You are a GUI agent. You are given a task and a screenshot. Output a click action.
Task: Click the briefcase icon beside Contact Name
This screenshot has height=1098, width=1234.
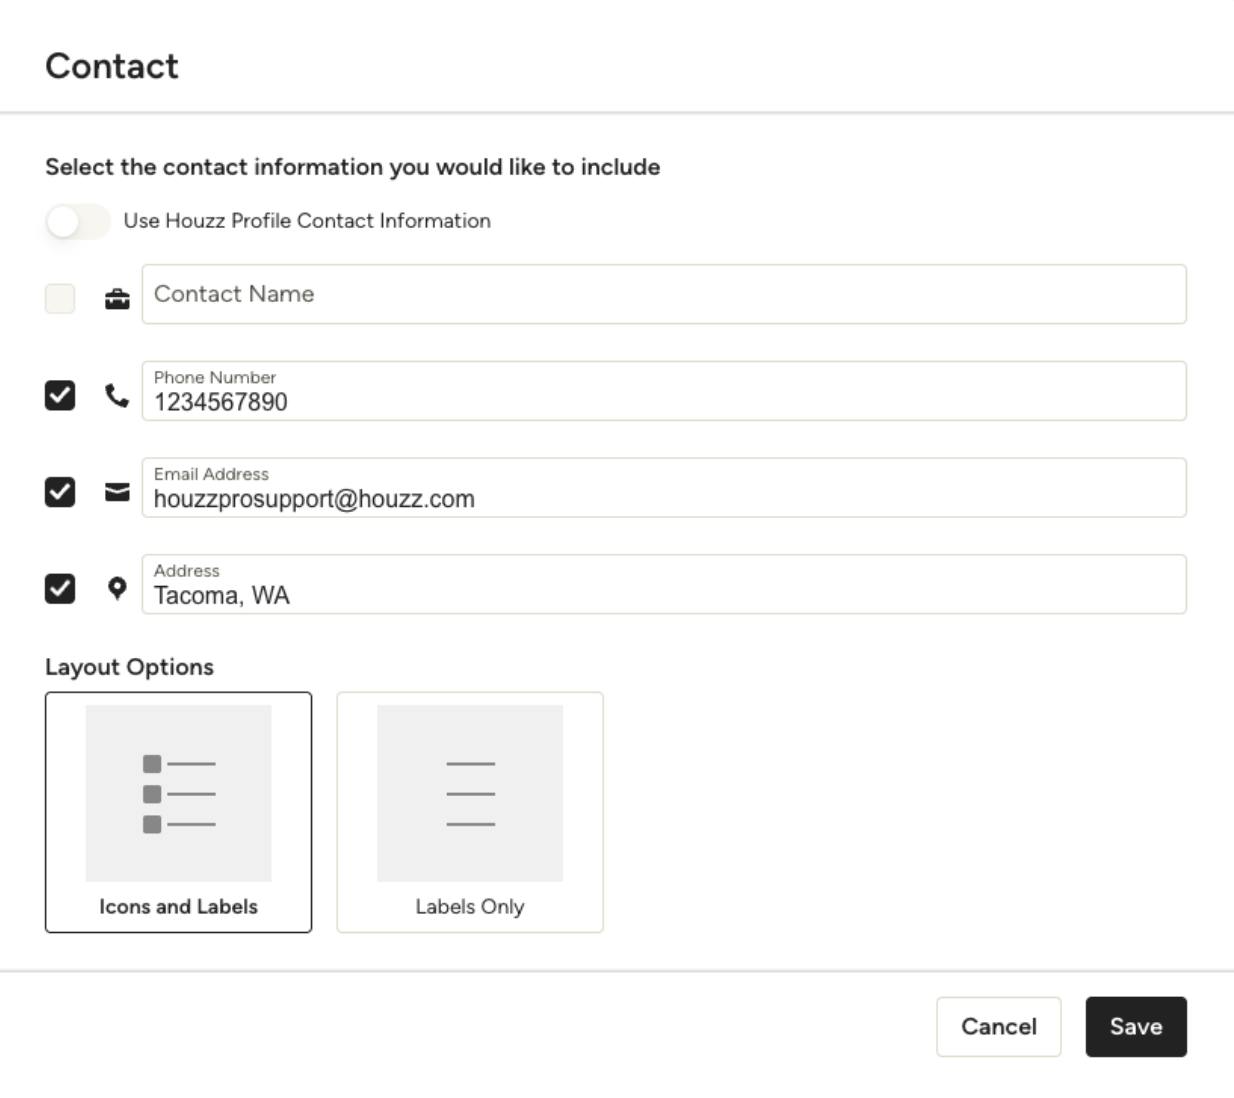[117, 298]
